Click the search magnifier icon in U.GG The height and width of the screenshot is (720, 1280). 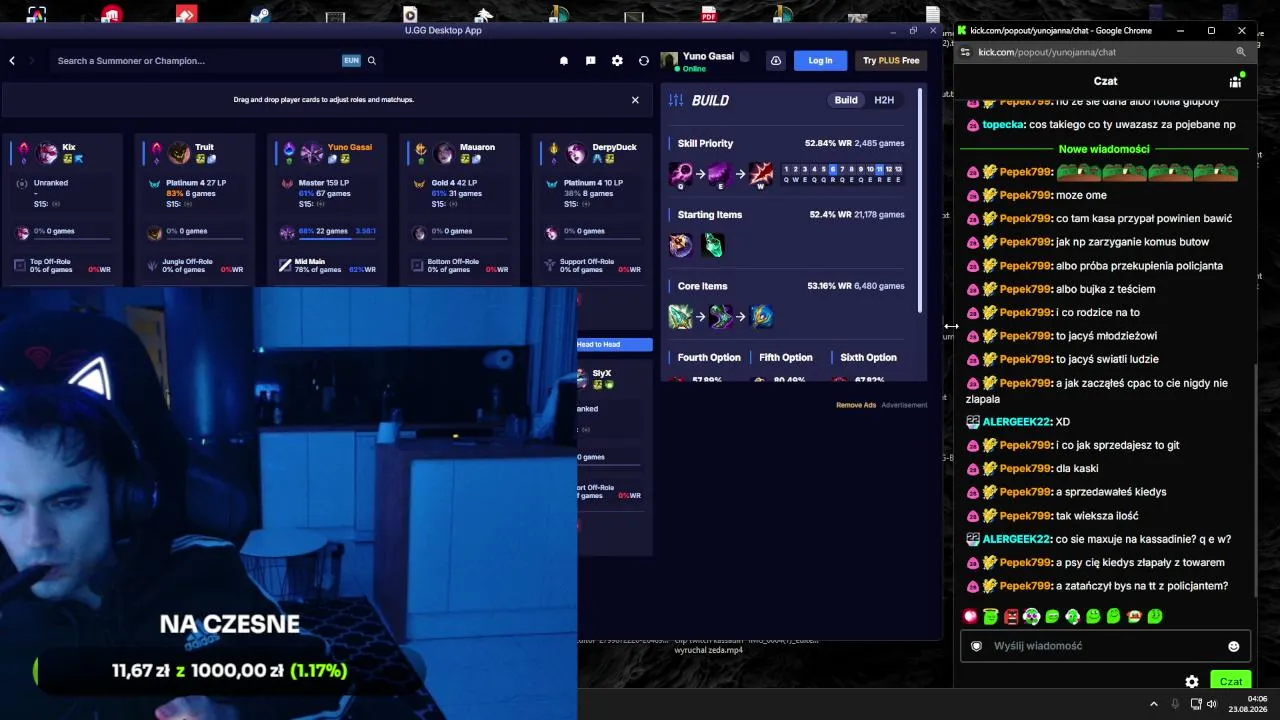click(x=372, y=61)
